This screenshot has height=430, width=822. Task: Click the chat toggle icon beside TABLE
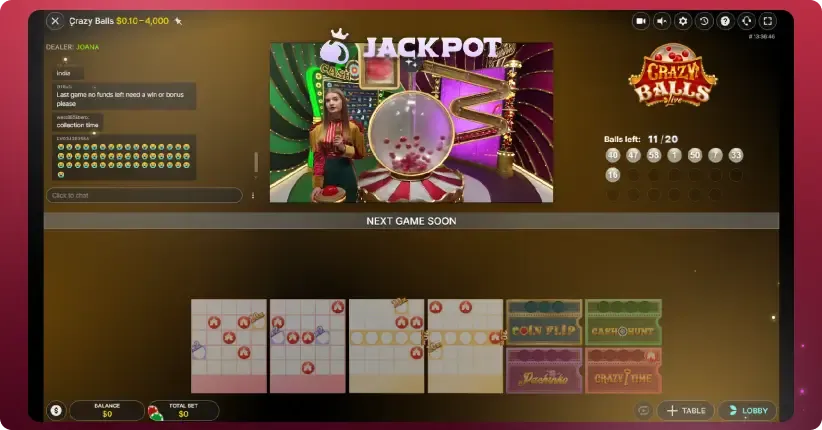[x=643, y=411]
